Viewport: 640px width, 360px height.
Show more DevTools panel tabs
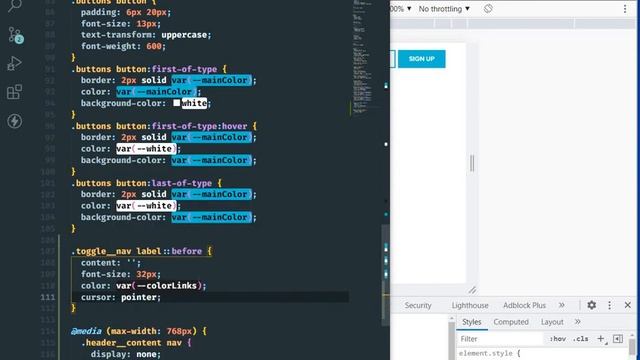click(562, 305)
